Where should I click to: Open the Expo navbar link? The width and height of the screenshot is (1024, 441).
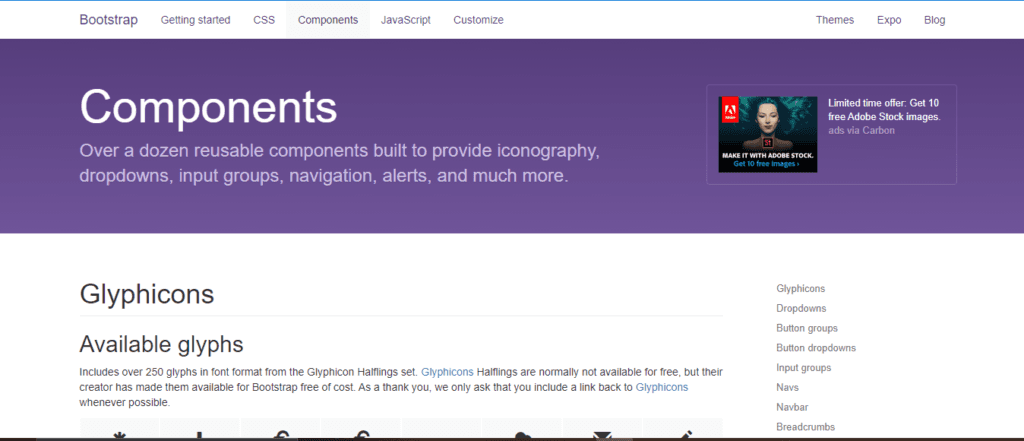click(889, 20)
